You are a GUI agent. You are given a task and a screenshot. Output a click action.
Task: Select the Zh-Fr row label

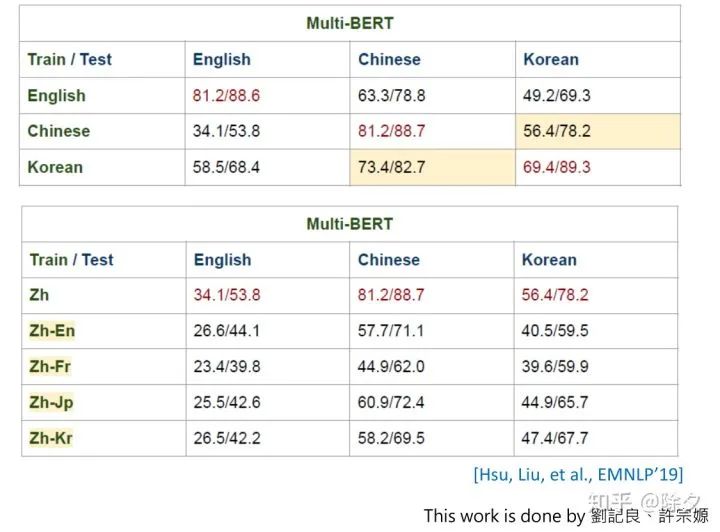[50, 367]
